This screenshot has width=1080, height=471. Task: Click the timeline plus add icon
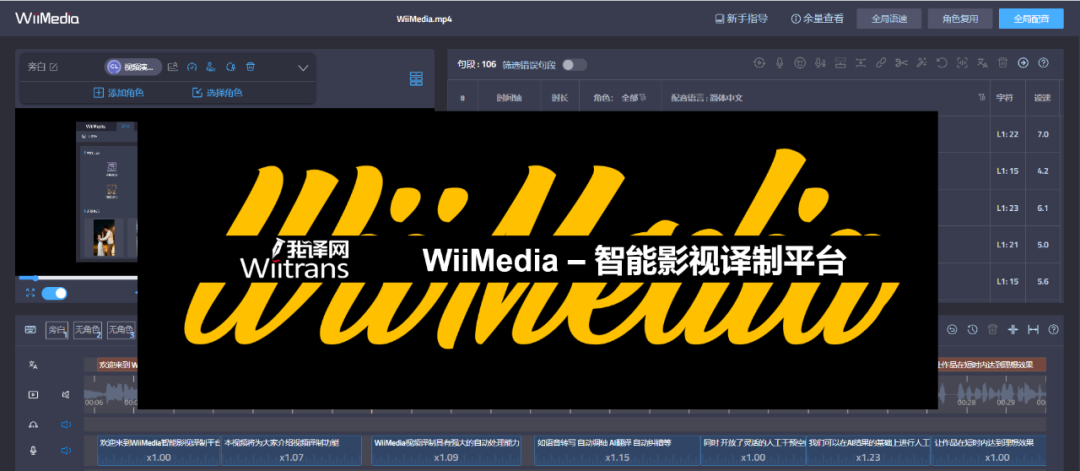pyautogui.click(x=1012, y=330)
